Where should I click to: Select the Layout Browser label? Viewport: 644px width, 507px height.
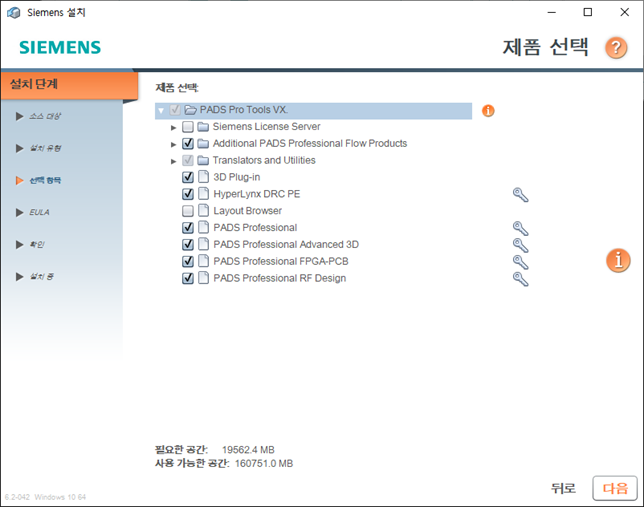(248, 211)
